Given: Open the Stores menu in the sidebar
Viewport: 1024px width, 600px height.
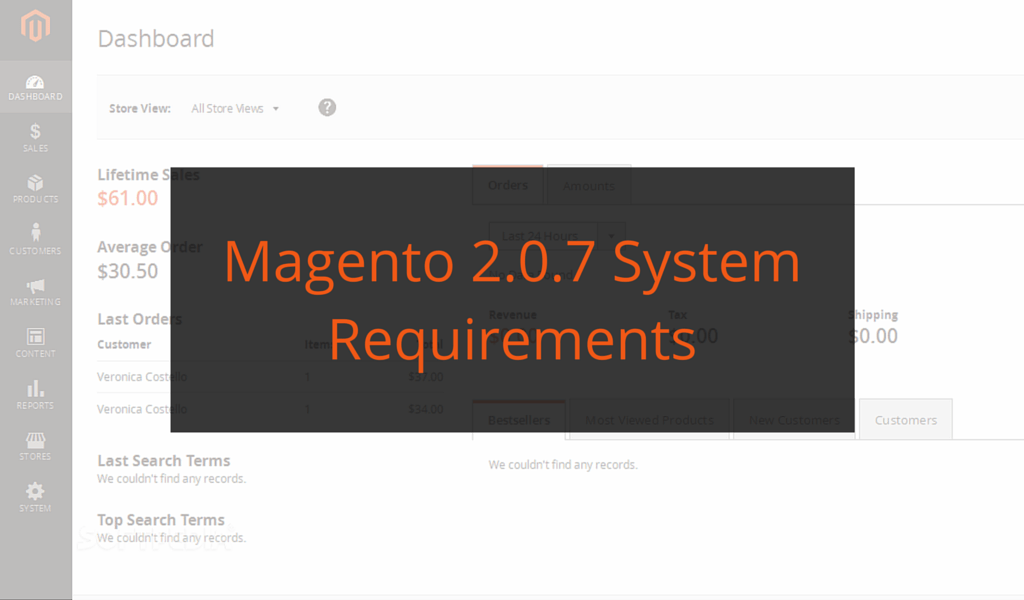Looking at the screenshot, I should [x=35, y=447].
